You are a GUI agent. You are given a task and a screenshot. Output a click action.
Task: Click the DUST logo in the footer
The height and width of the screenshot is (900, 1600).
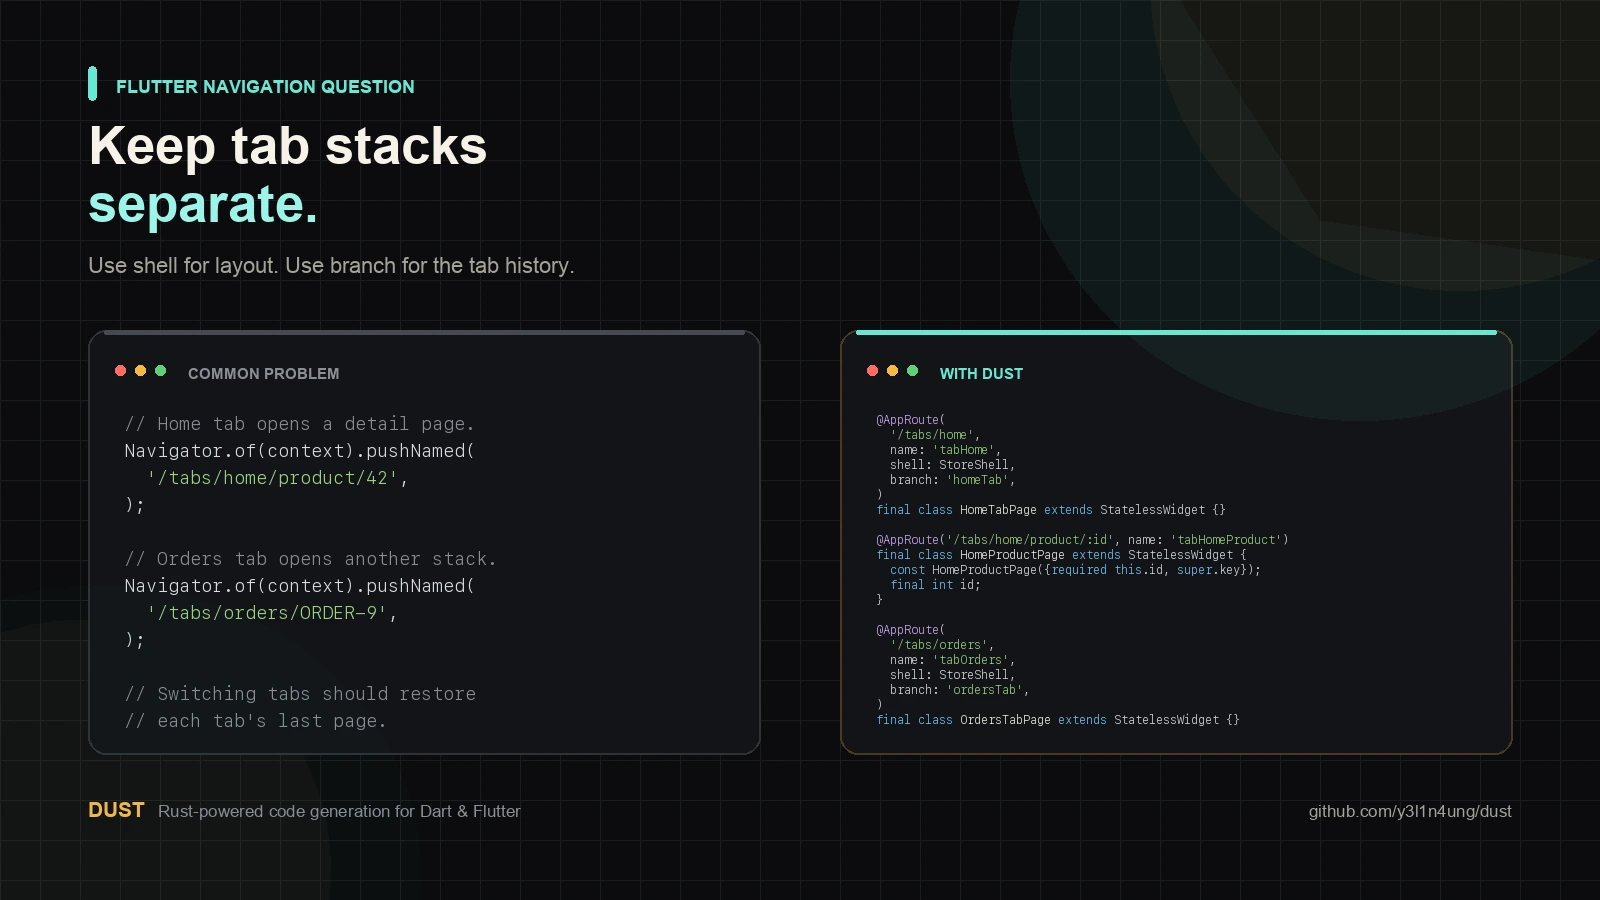[116, 810]
